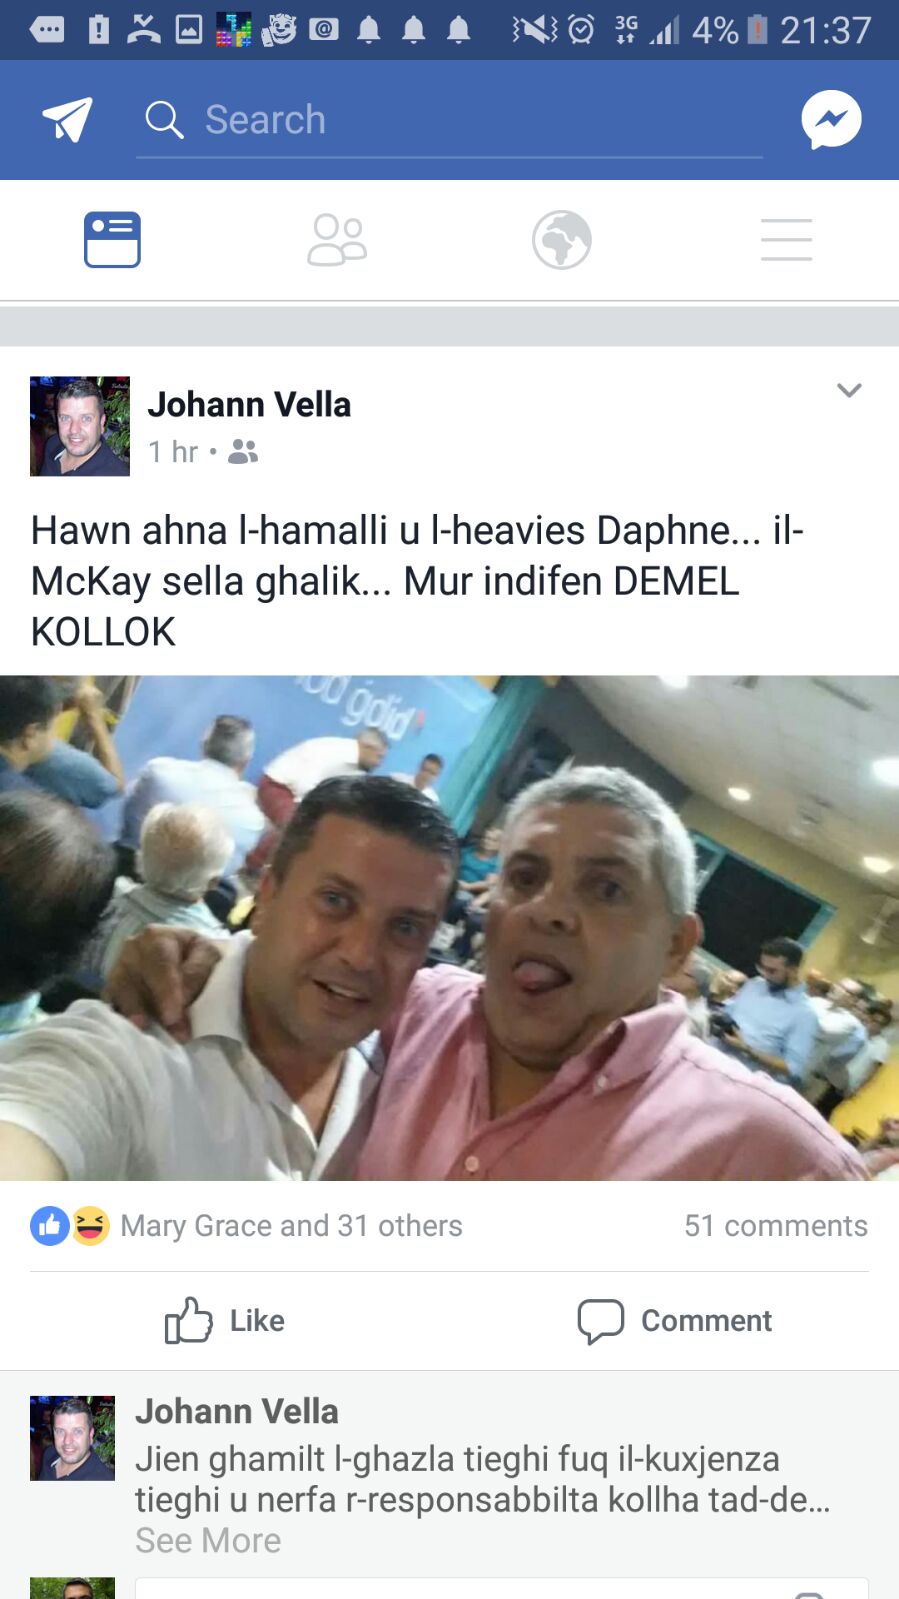Tap the paper plane share icon
Image resolution: width=899 pixels, height=1599 pixels.
pyautogui.click(x=67, y=120)
